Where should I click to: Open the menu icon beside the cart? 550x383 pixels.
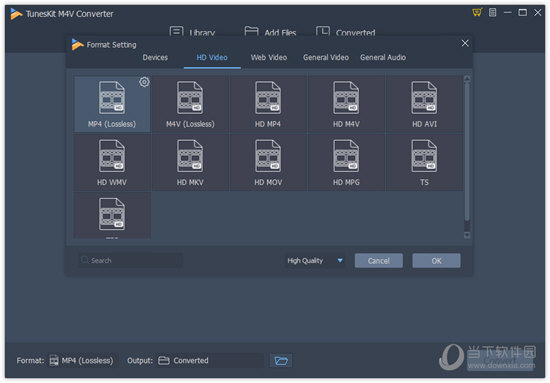pos(492,13)
